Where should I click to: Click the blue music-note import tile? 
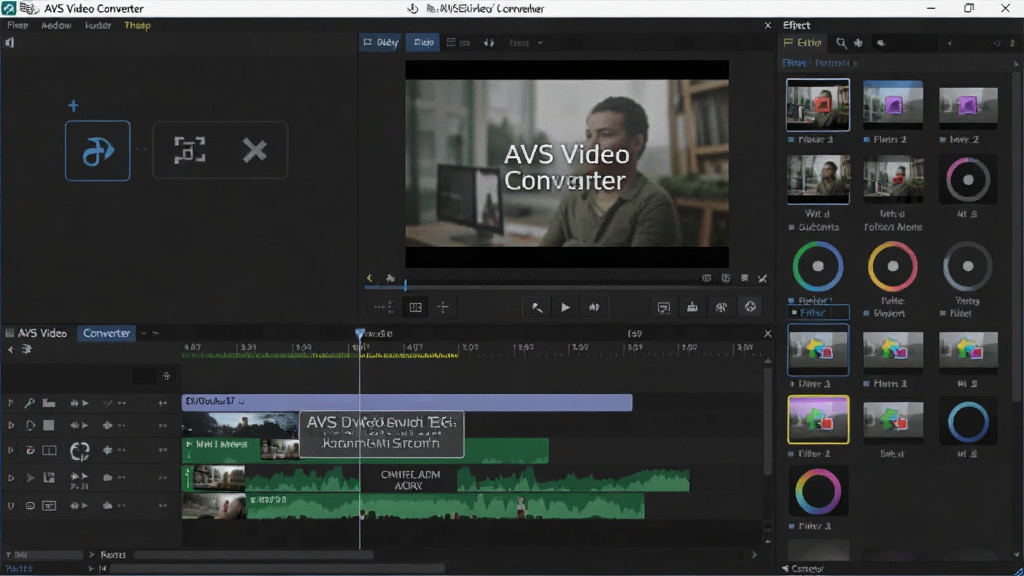coord(97,151)
